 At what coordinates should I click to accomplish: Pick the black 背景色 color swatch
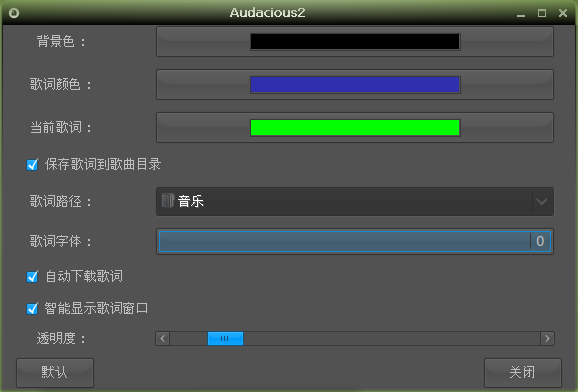[x=355, y=41]
